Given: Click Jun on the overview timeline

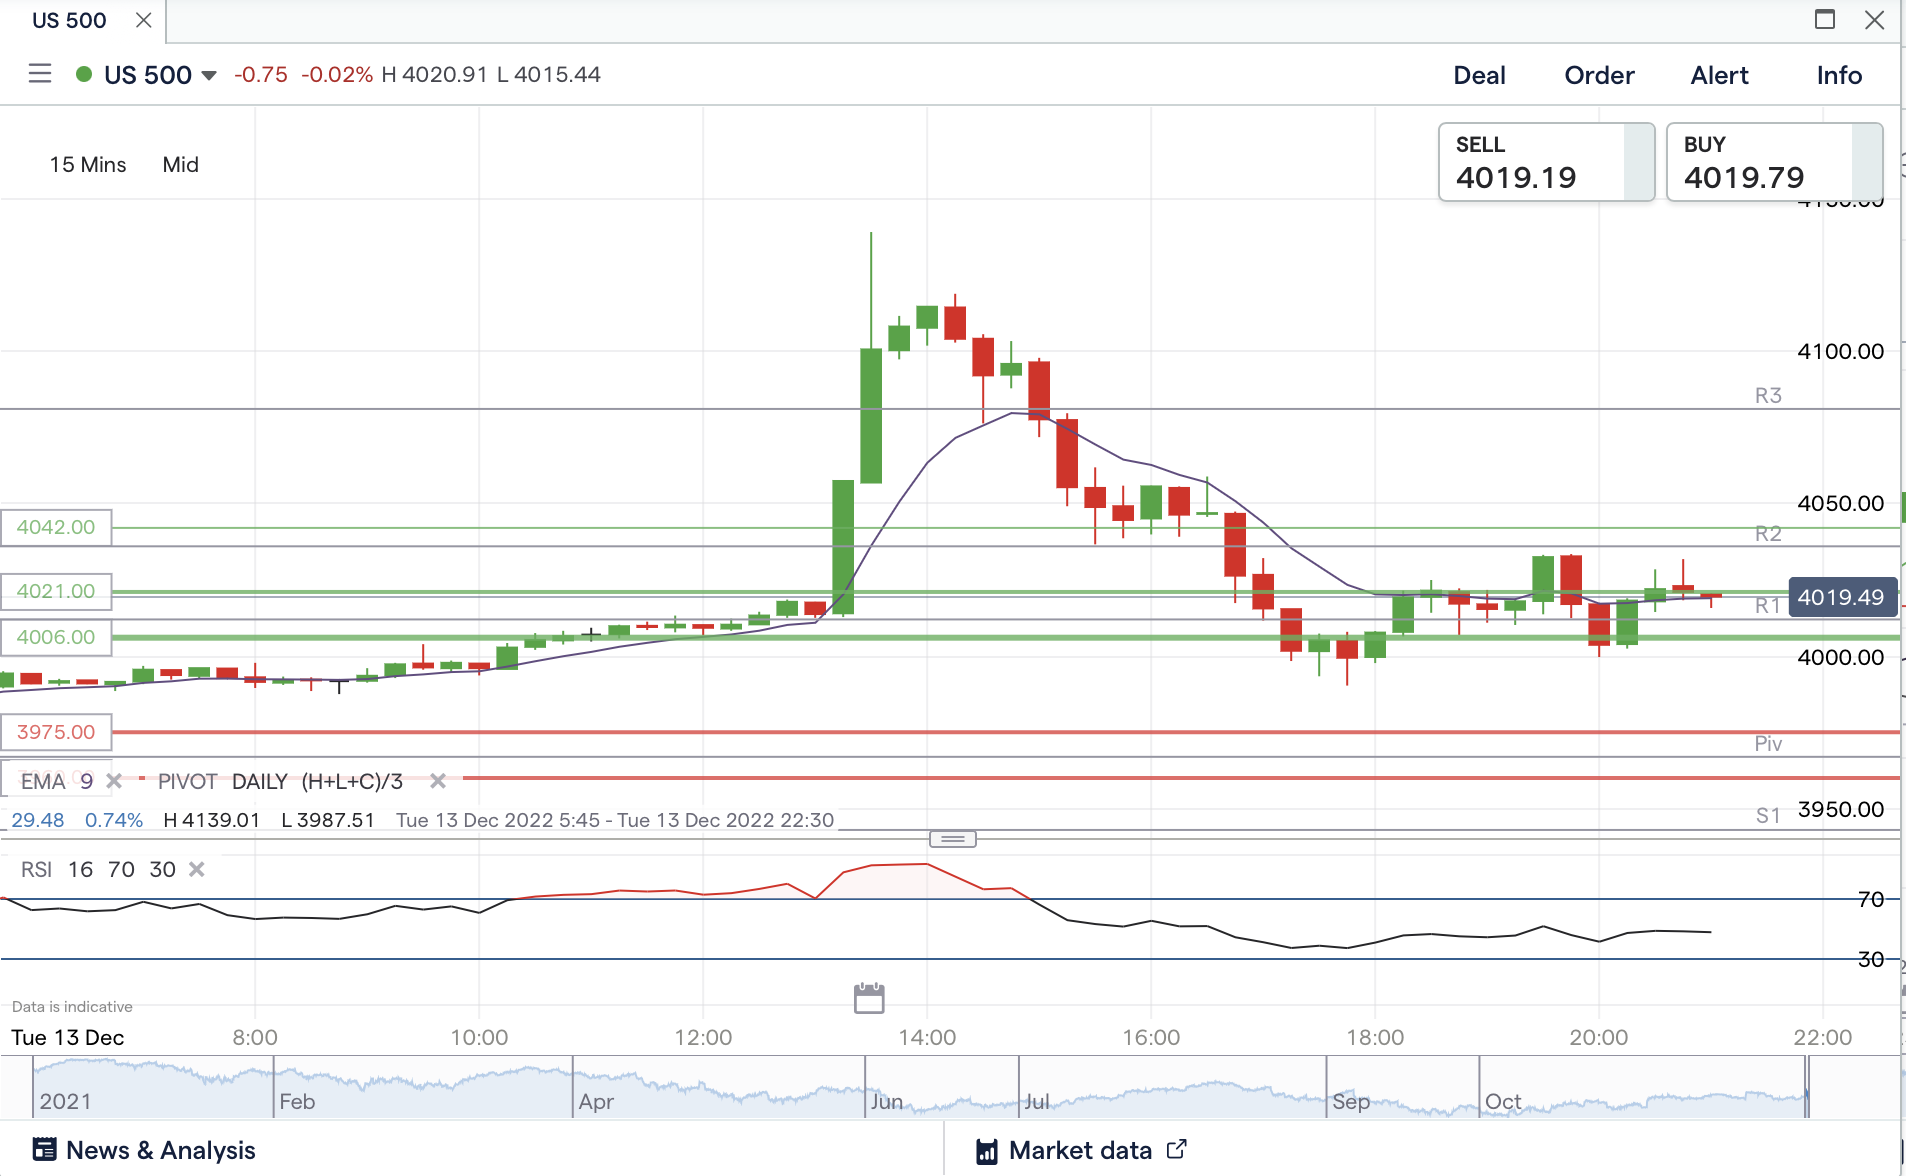Looking at the screenshot, I should point(887,1101).
